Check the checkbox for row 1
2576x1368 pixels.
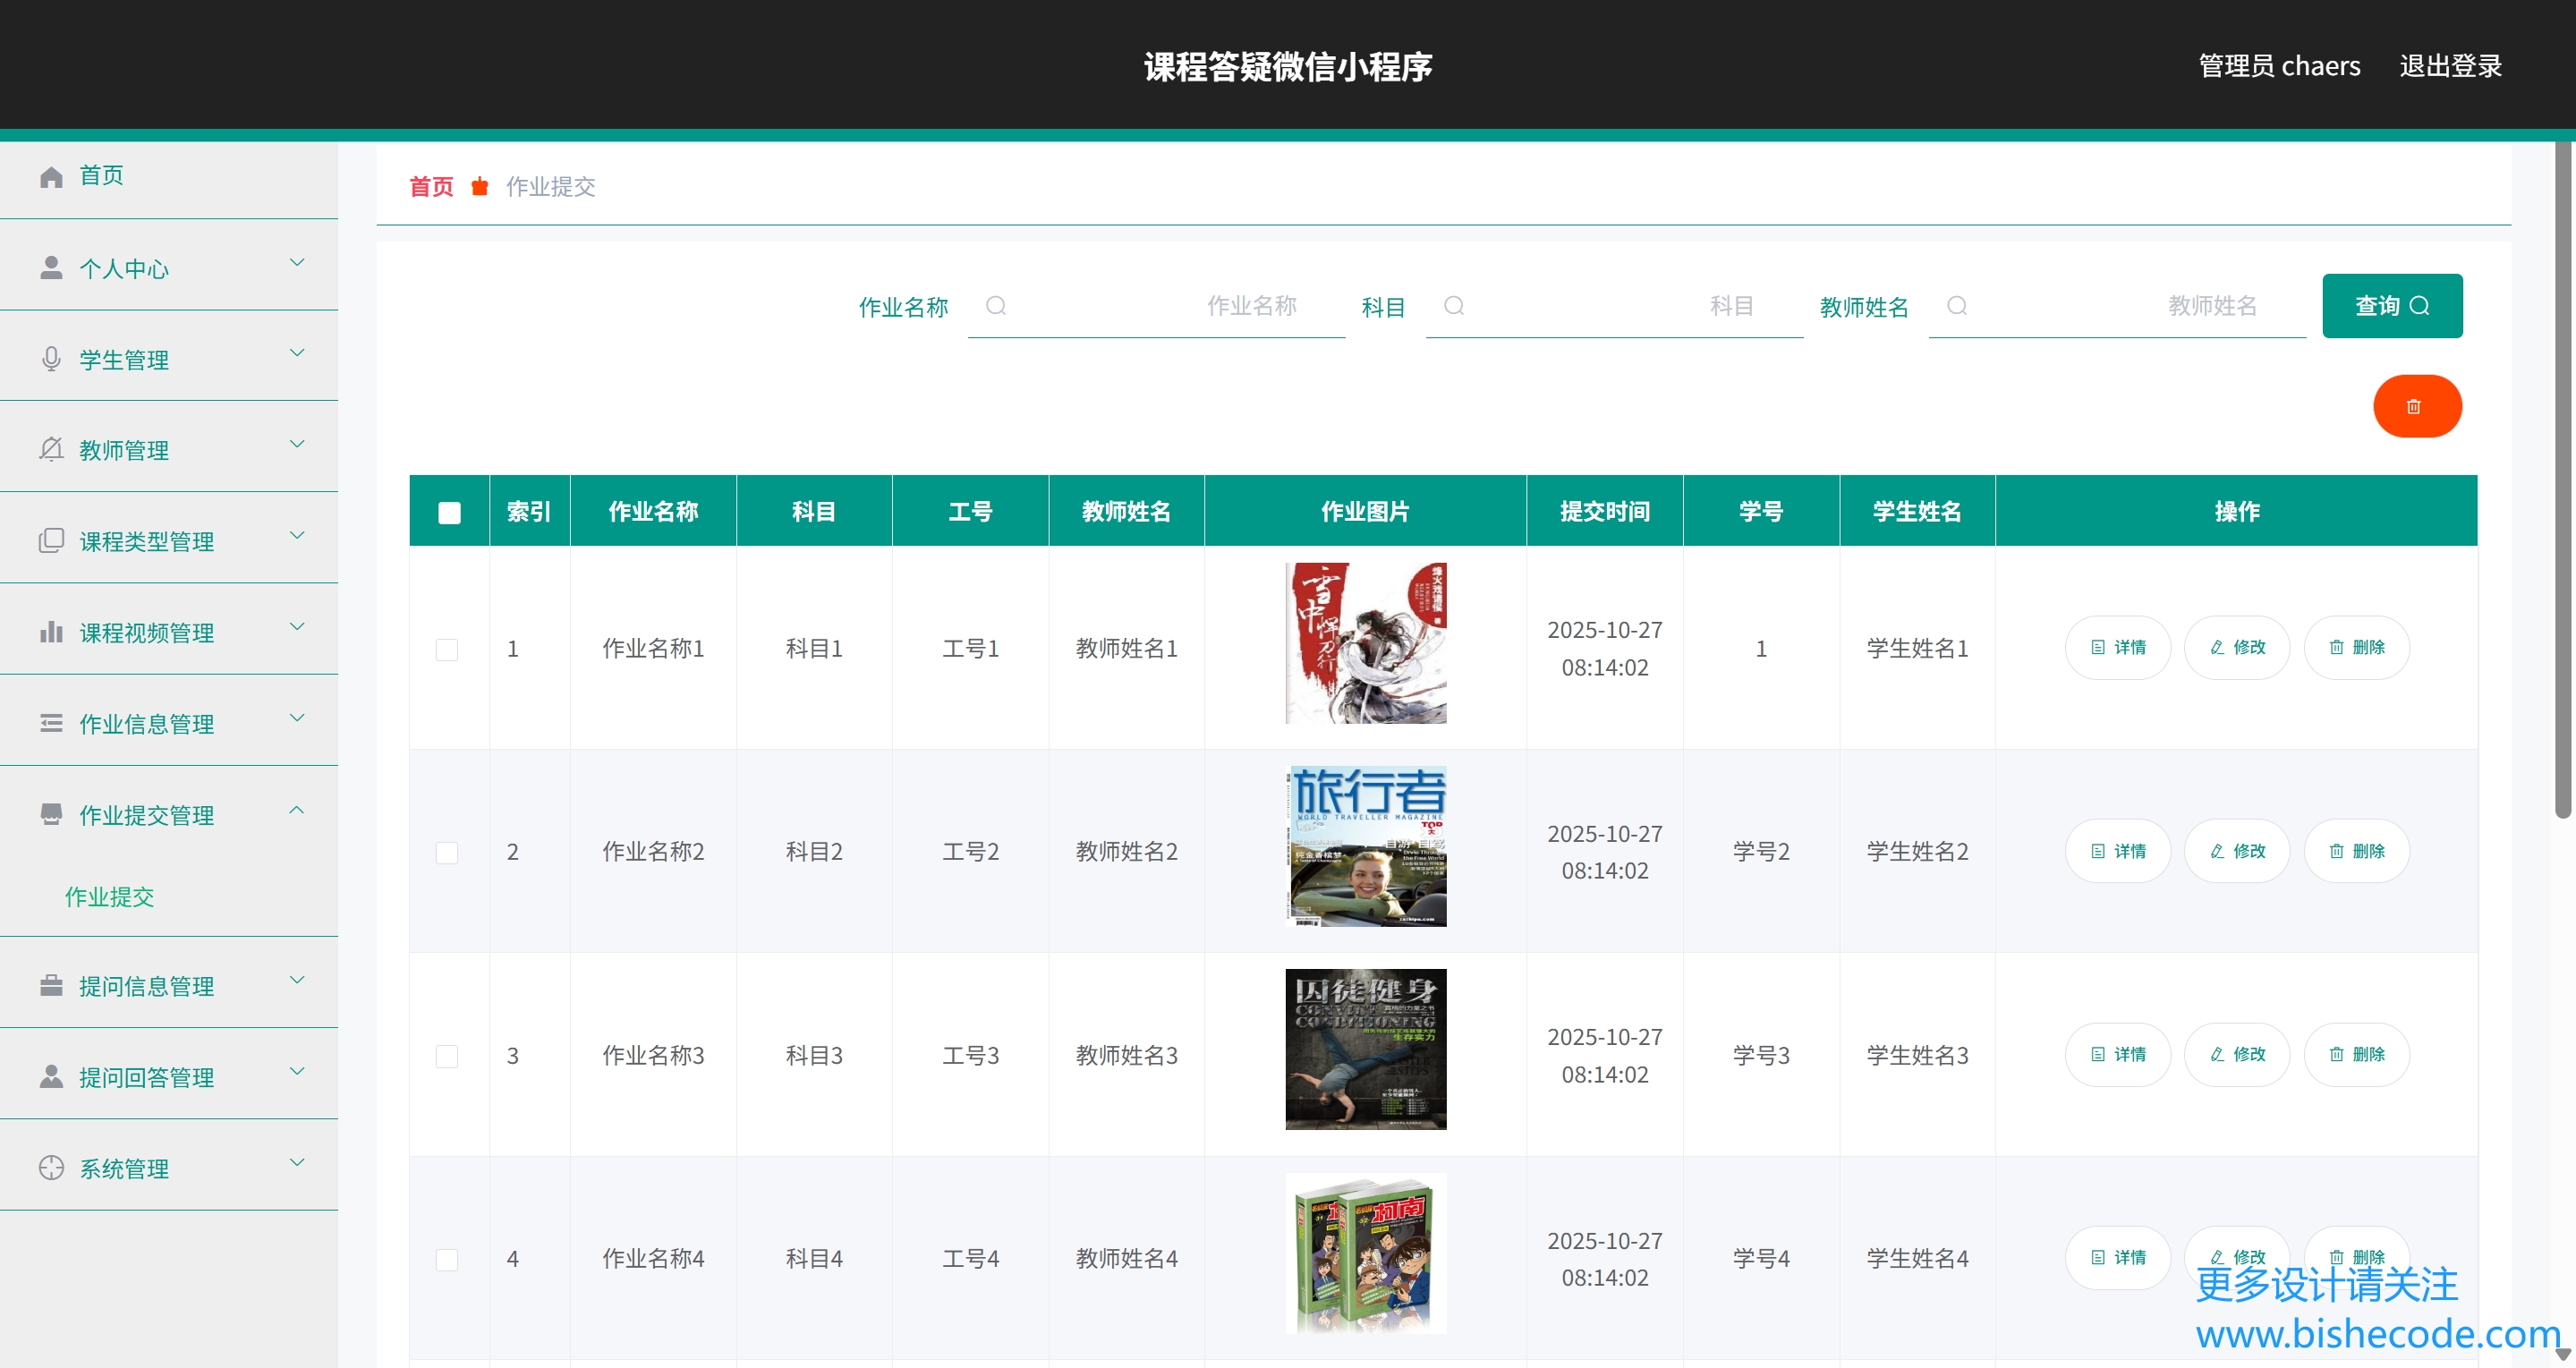coord(447,649)
